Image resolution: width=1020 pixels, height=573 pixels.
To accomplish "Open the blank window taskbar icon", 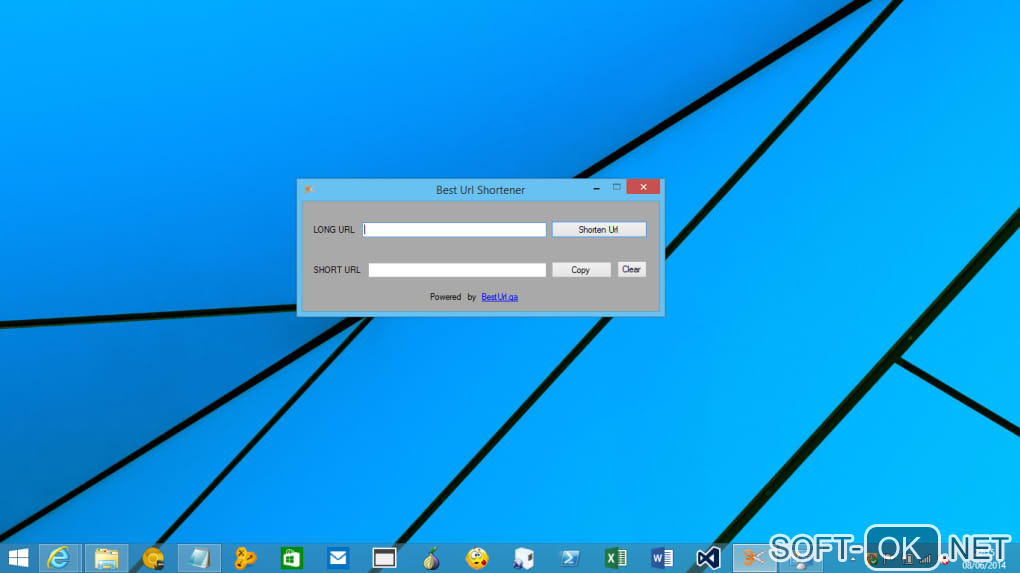I will [x=384, y=558].
